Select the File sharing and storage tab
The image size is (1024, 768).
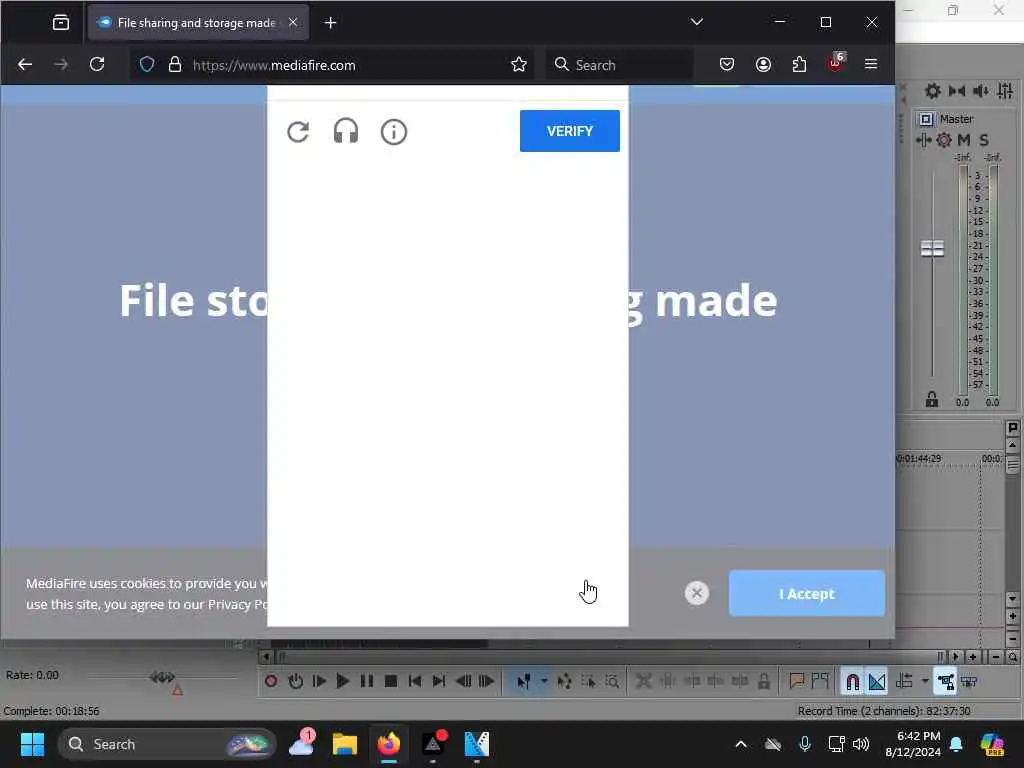(196, 23)
